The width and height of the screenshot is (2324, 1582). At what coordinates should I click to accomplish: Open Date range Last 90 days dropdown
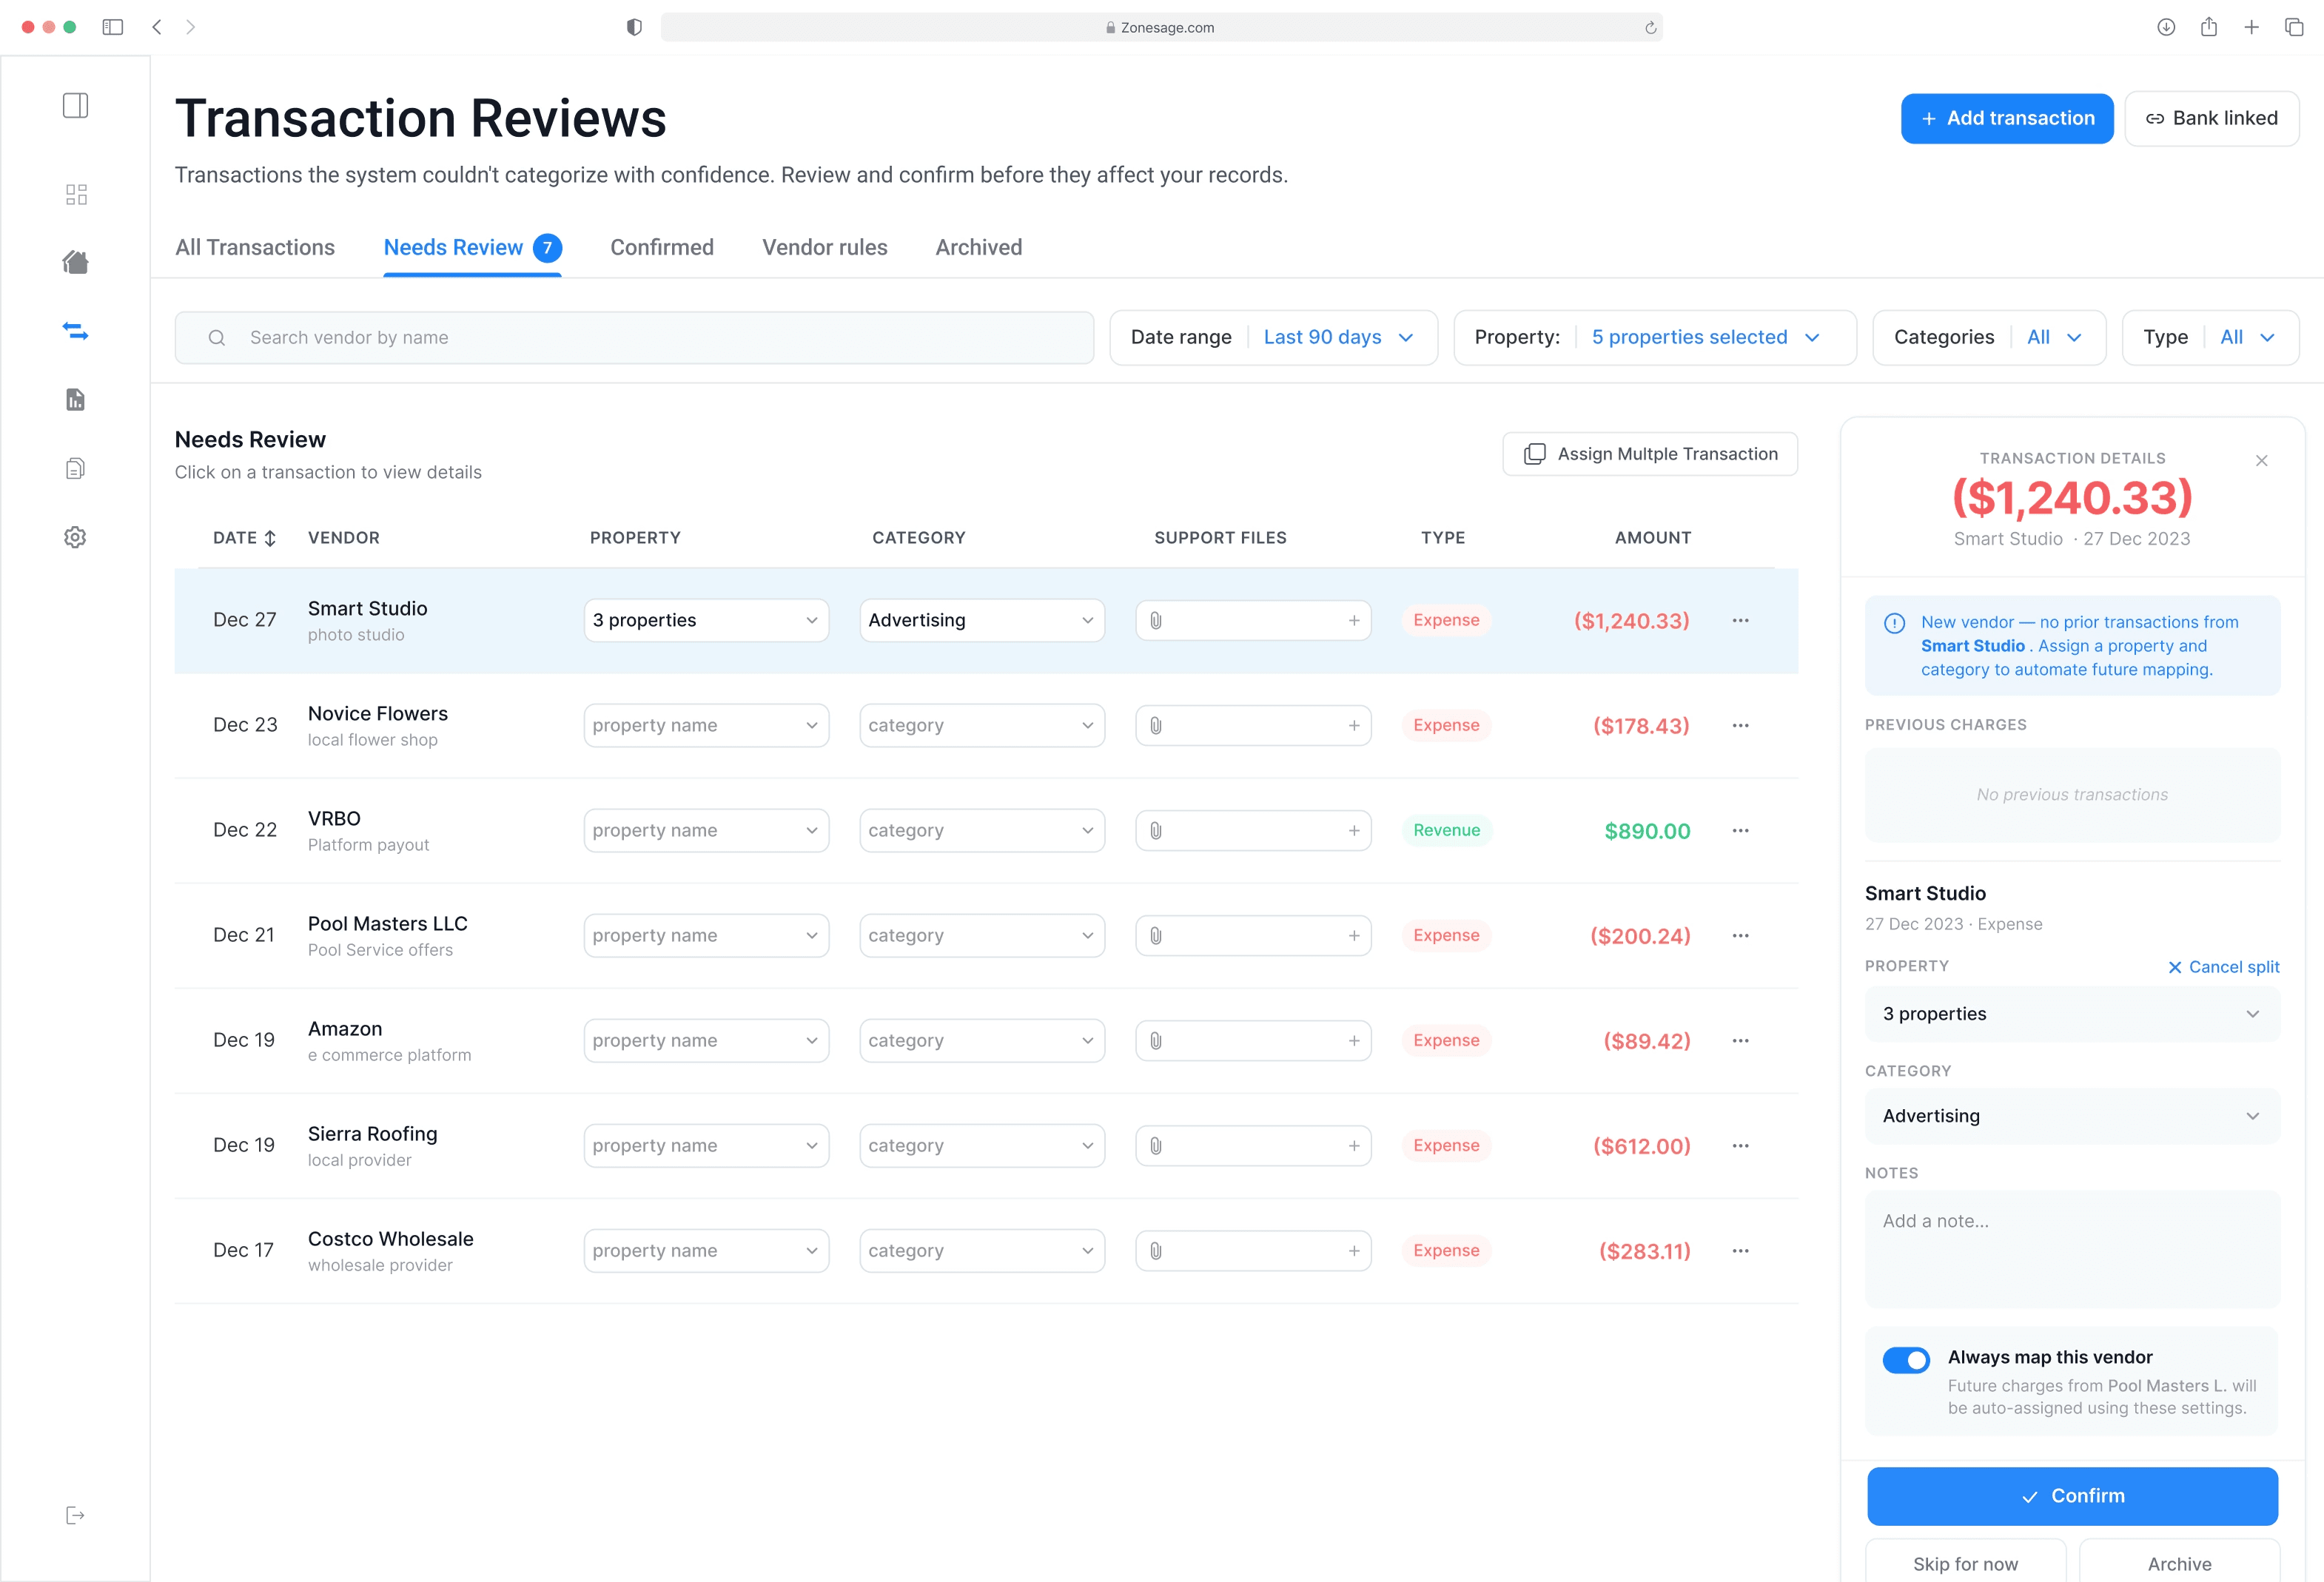tap(1273, 338)
